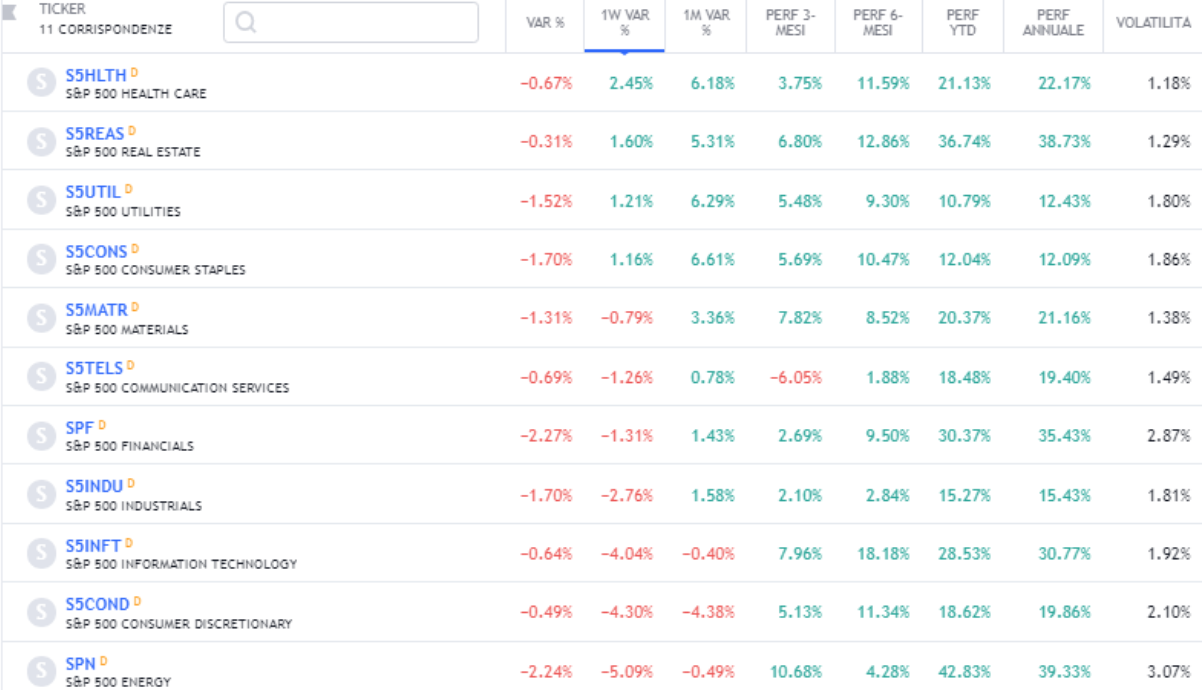Viewport: 1204px width, 690px height.
Task: Open the S5TELS ticker link
Action: 94,368
